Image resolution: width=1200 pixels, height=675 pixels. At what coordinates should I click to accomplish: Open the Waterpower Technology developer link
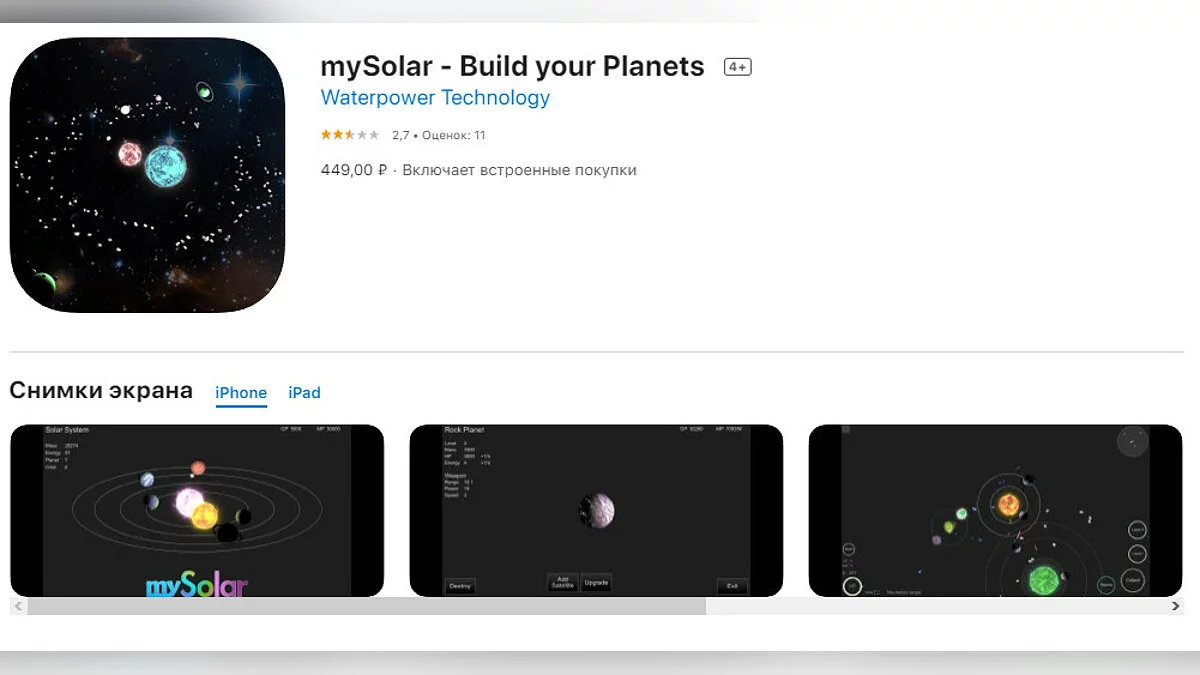pyautogui.click(x=435, y=98)
